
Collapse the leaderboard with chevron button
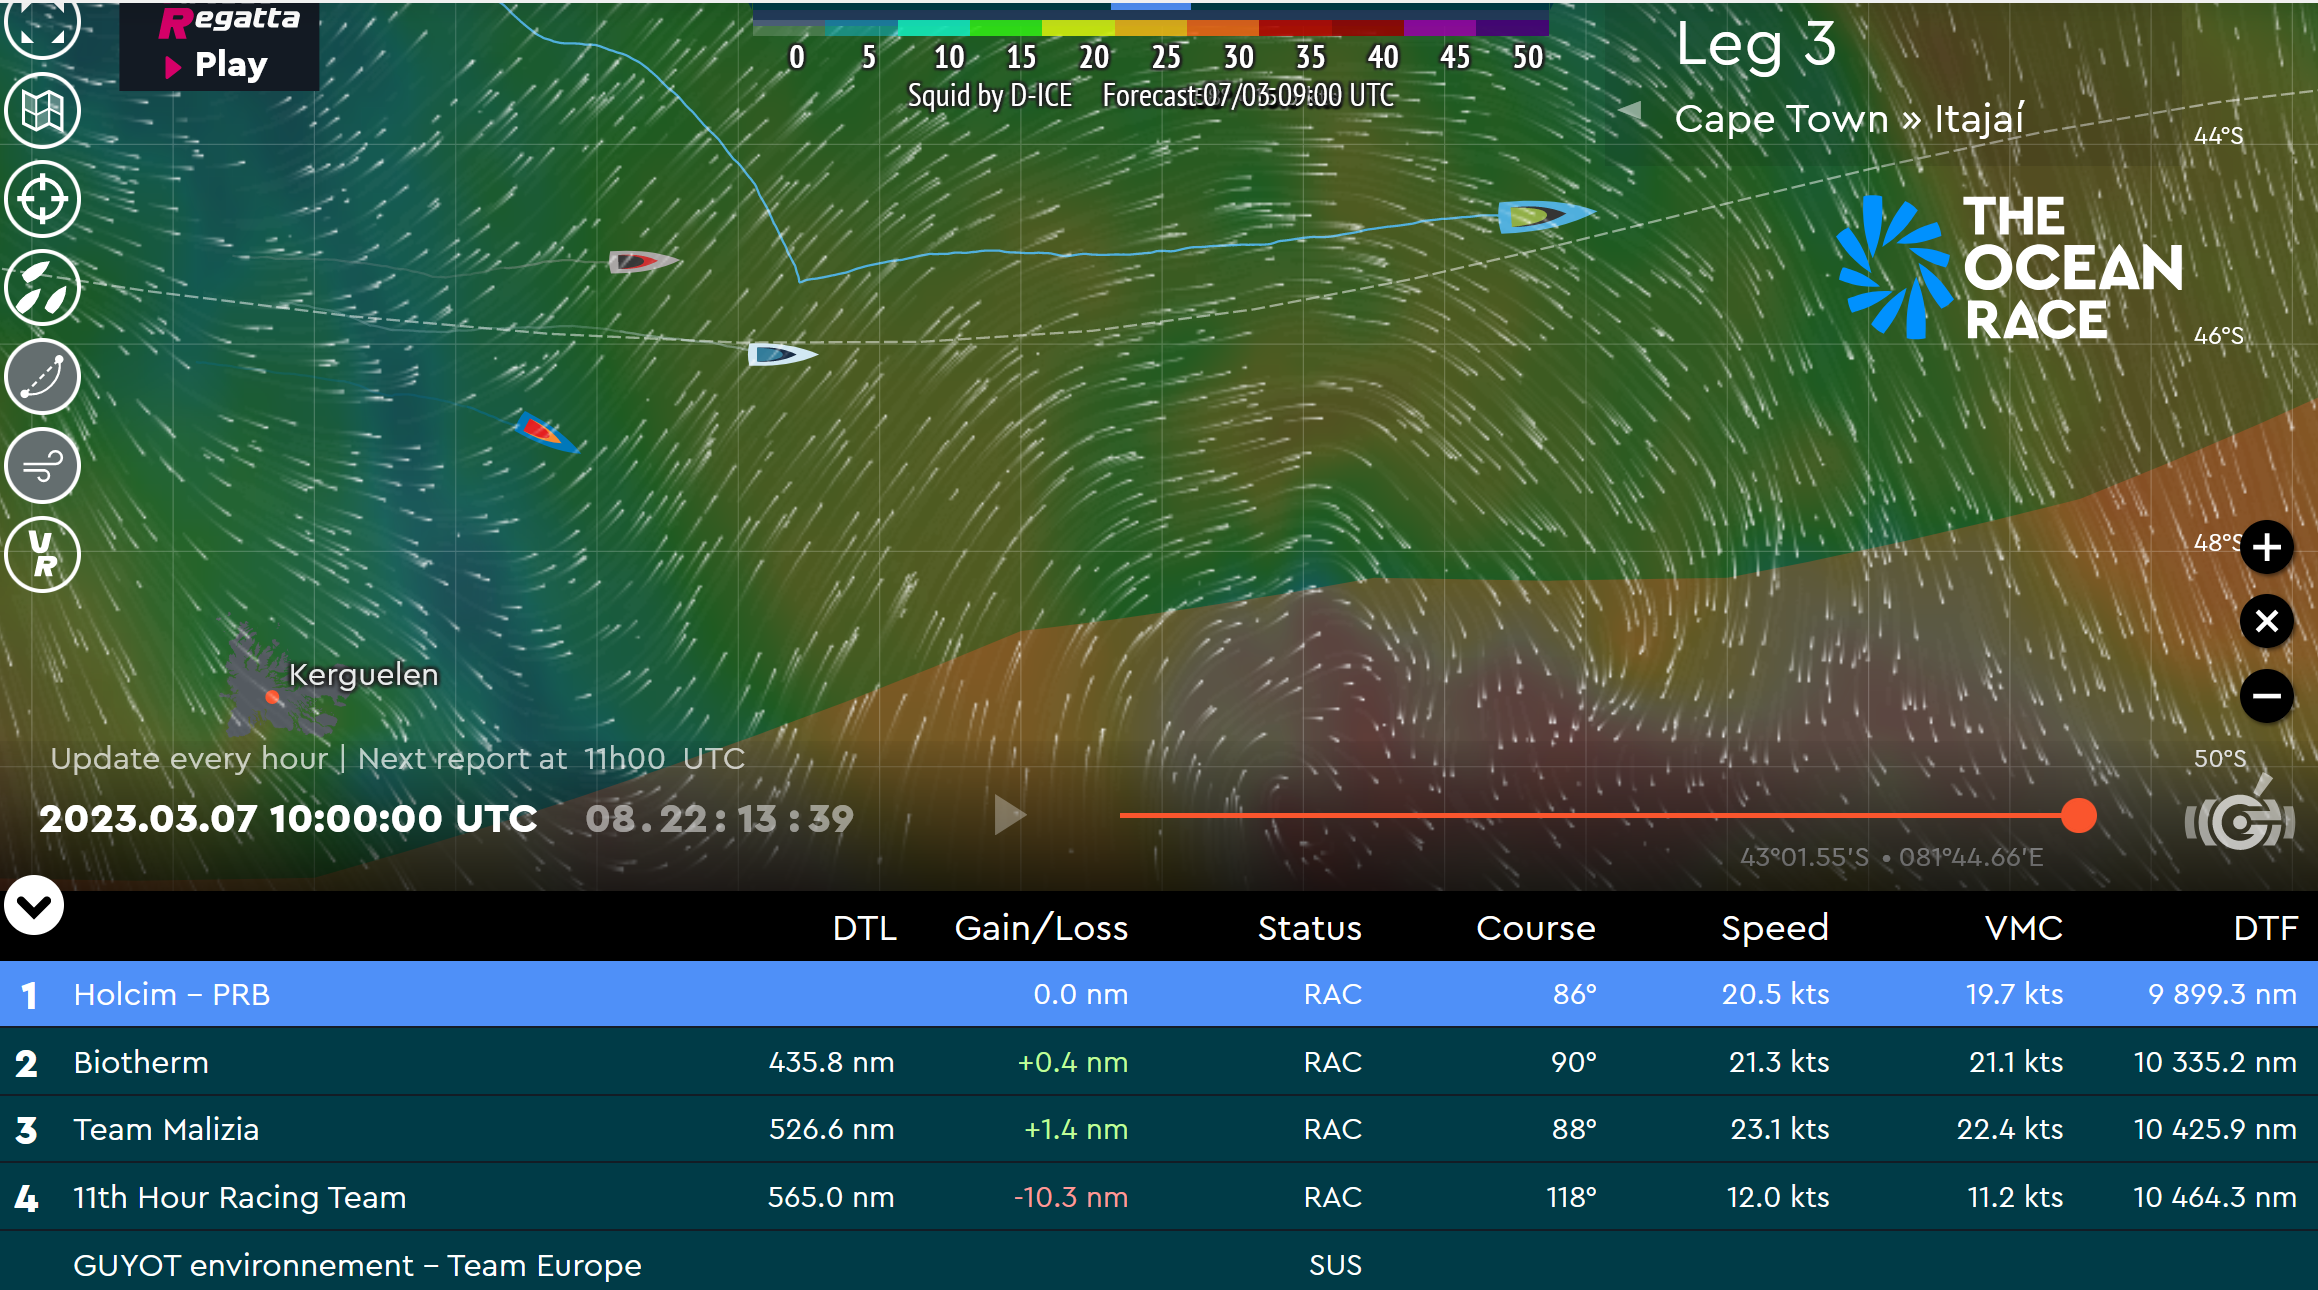click(34, 906)
